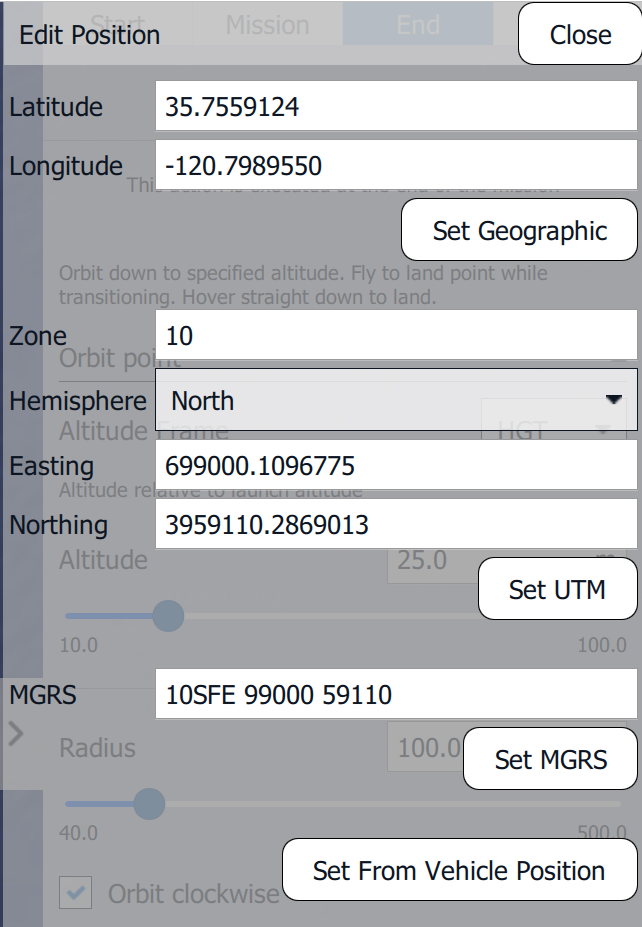Click the Latitude input field
The width and height of the screenshot is (642, 927).
396,107
